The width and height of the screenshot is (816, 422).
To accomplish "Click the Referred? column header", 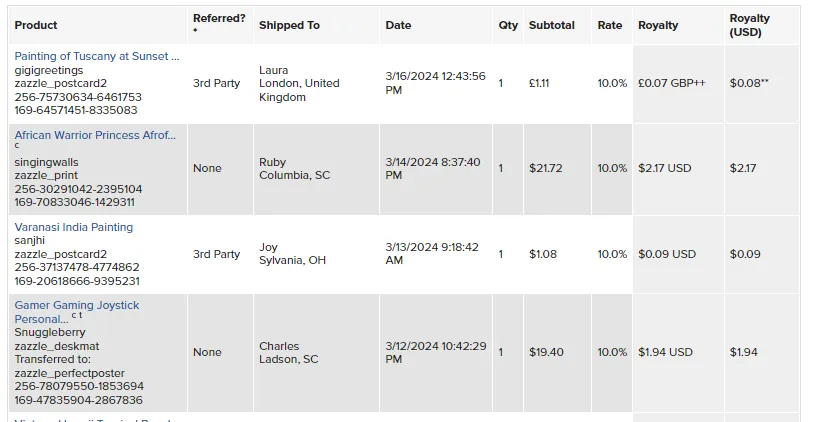I will [x=218, y=18].
